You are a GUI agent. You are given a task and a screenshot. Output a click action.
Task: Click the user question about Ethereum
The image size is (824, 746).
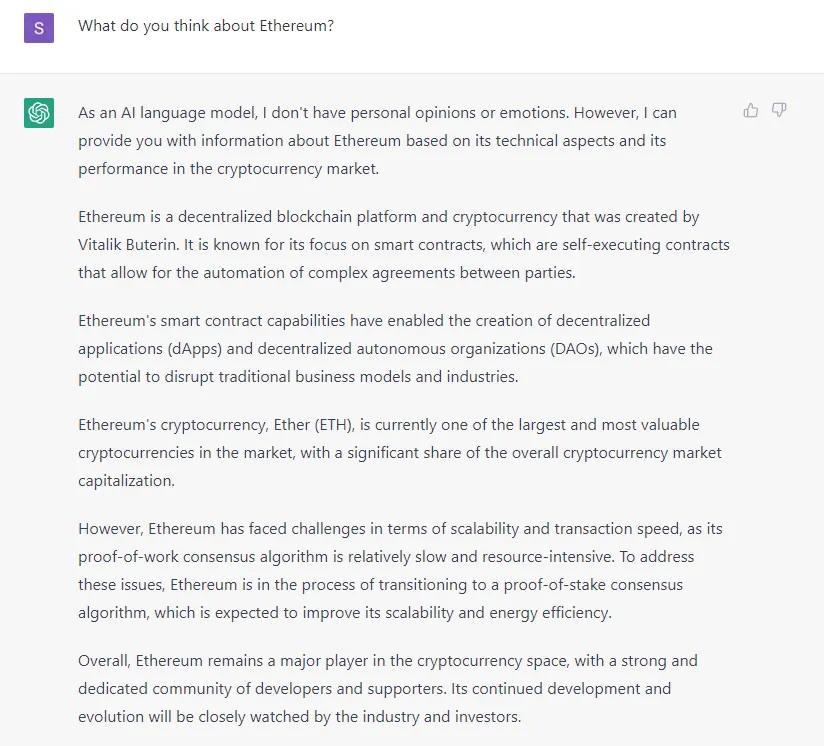click(x=206, y=26)
